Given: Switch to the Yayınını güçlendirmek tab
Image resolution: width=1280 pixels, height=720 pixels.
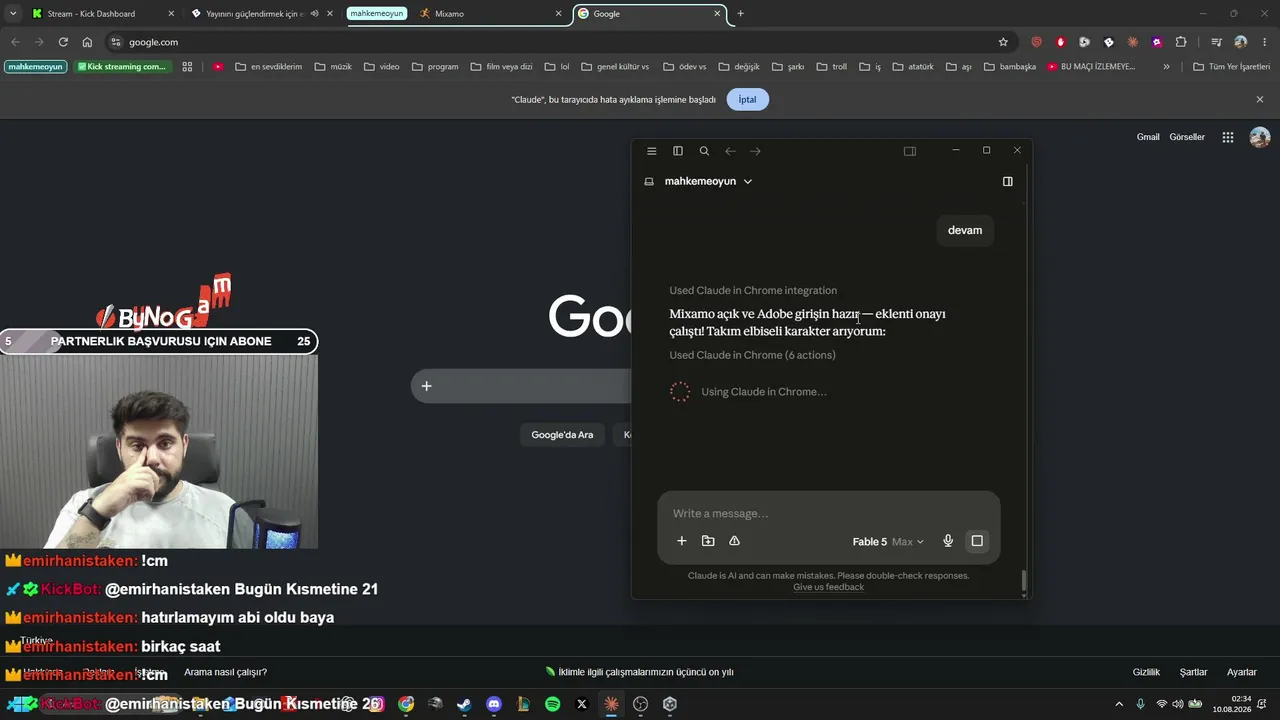Looking at the screenshot, I should (264, 14).
